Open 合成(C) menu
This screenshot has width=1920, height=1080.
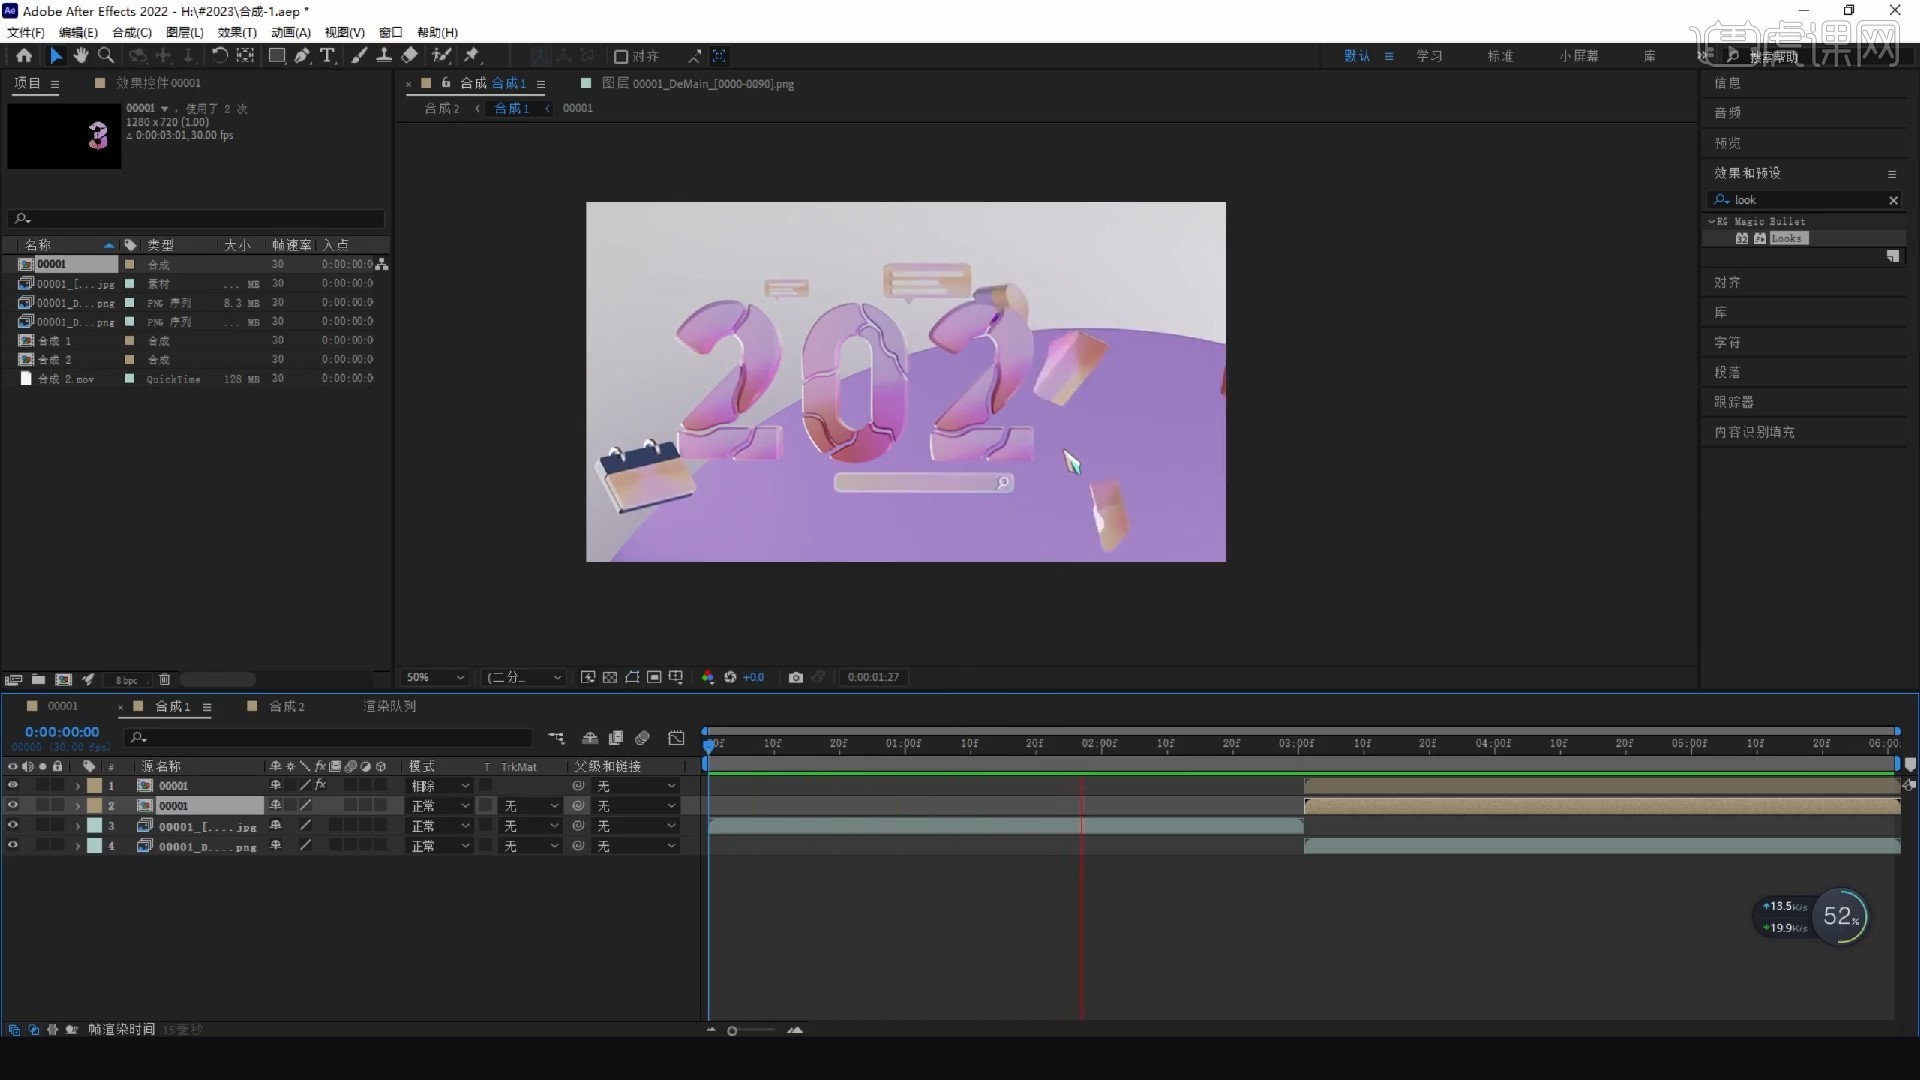point(132,32)
